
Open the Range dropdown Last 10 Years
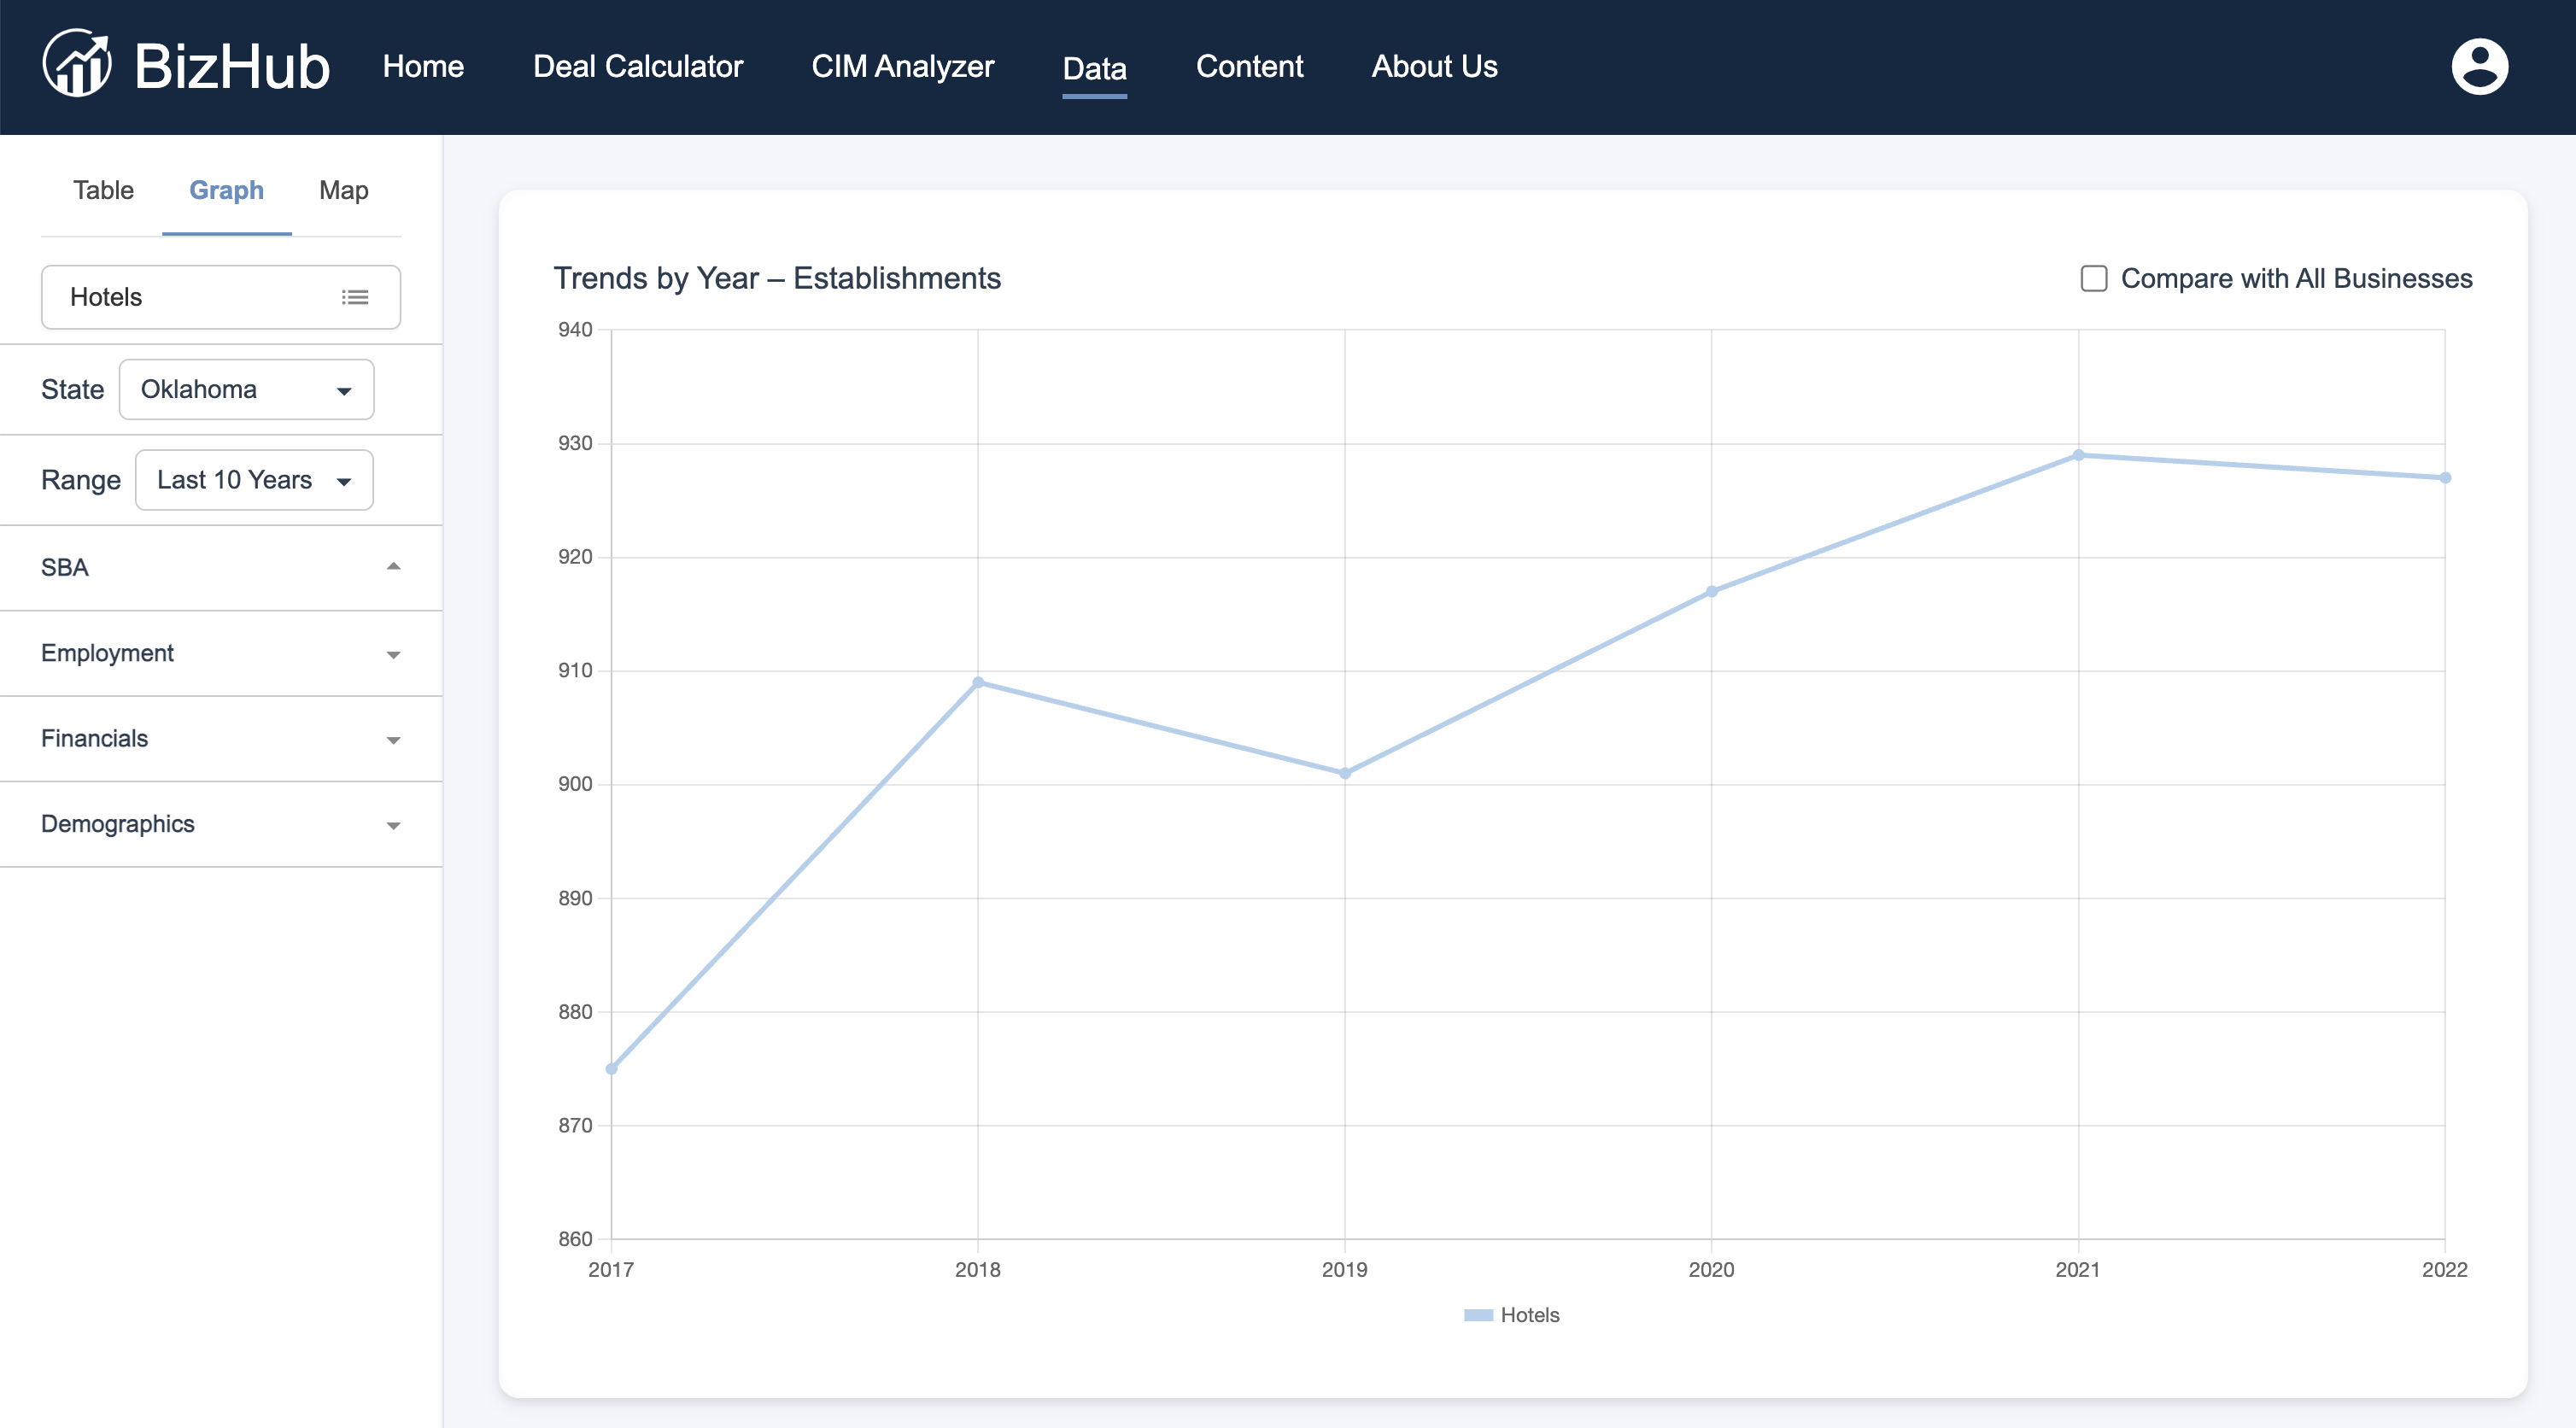click(x=254, y=480)
